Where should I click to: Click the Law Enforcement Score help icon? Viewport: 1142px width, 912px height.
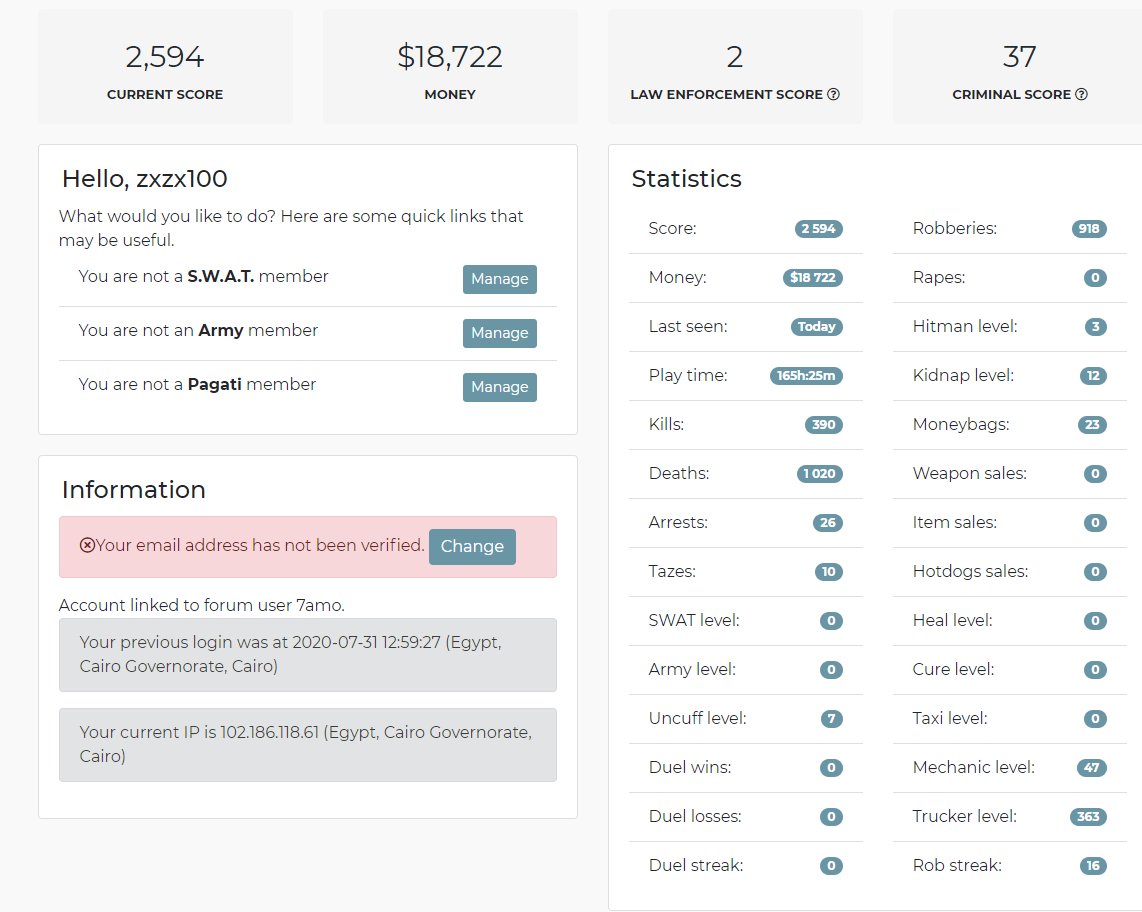pos(833,94)
